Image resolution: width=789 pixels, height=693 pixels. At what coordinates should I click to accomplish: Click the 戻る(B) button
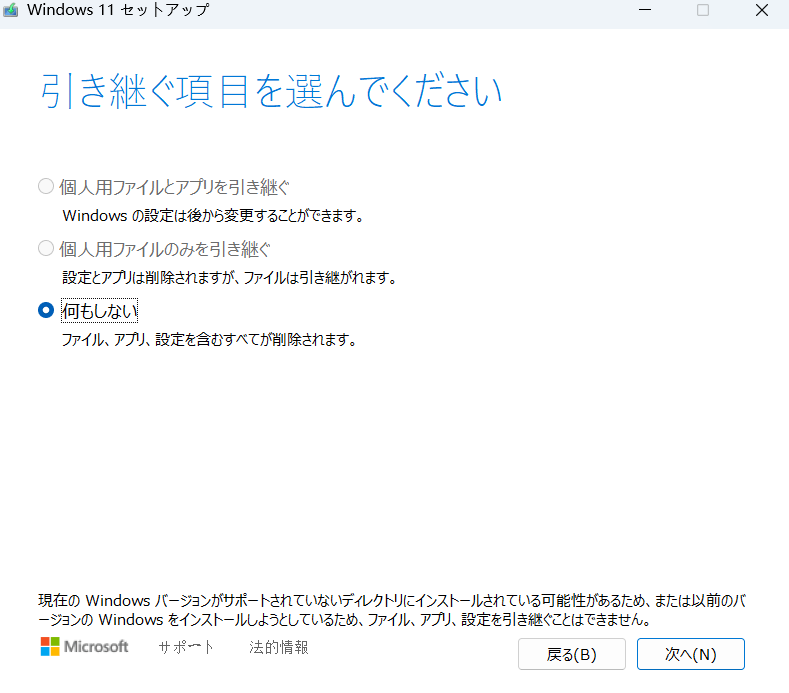tap(572, 654)
